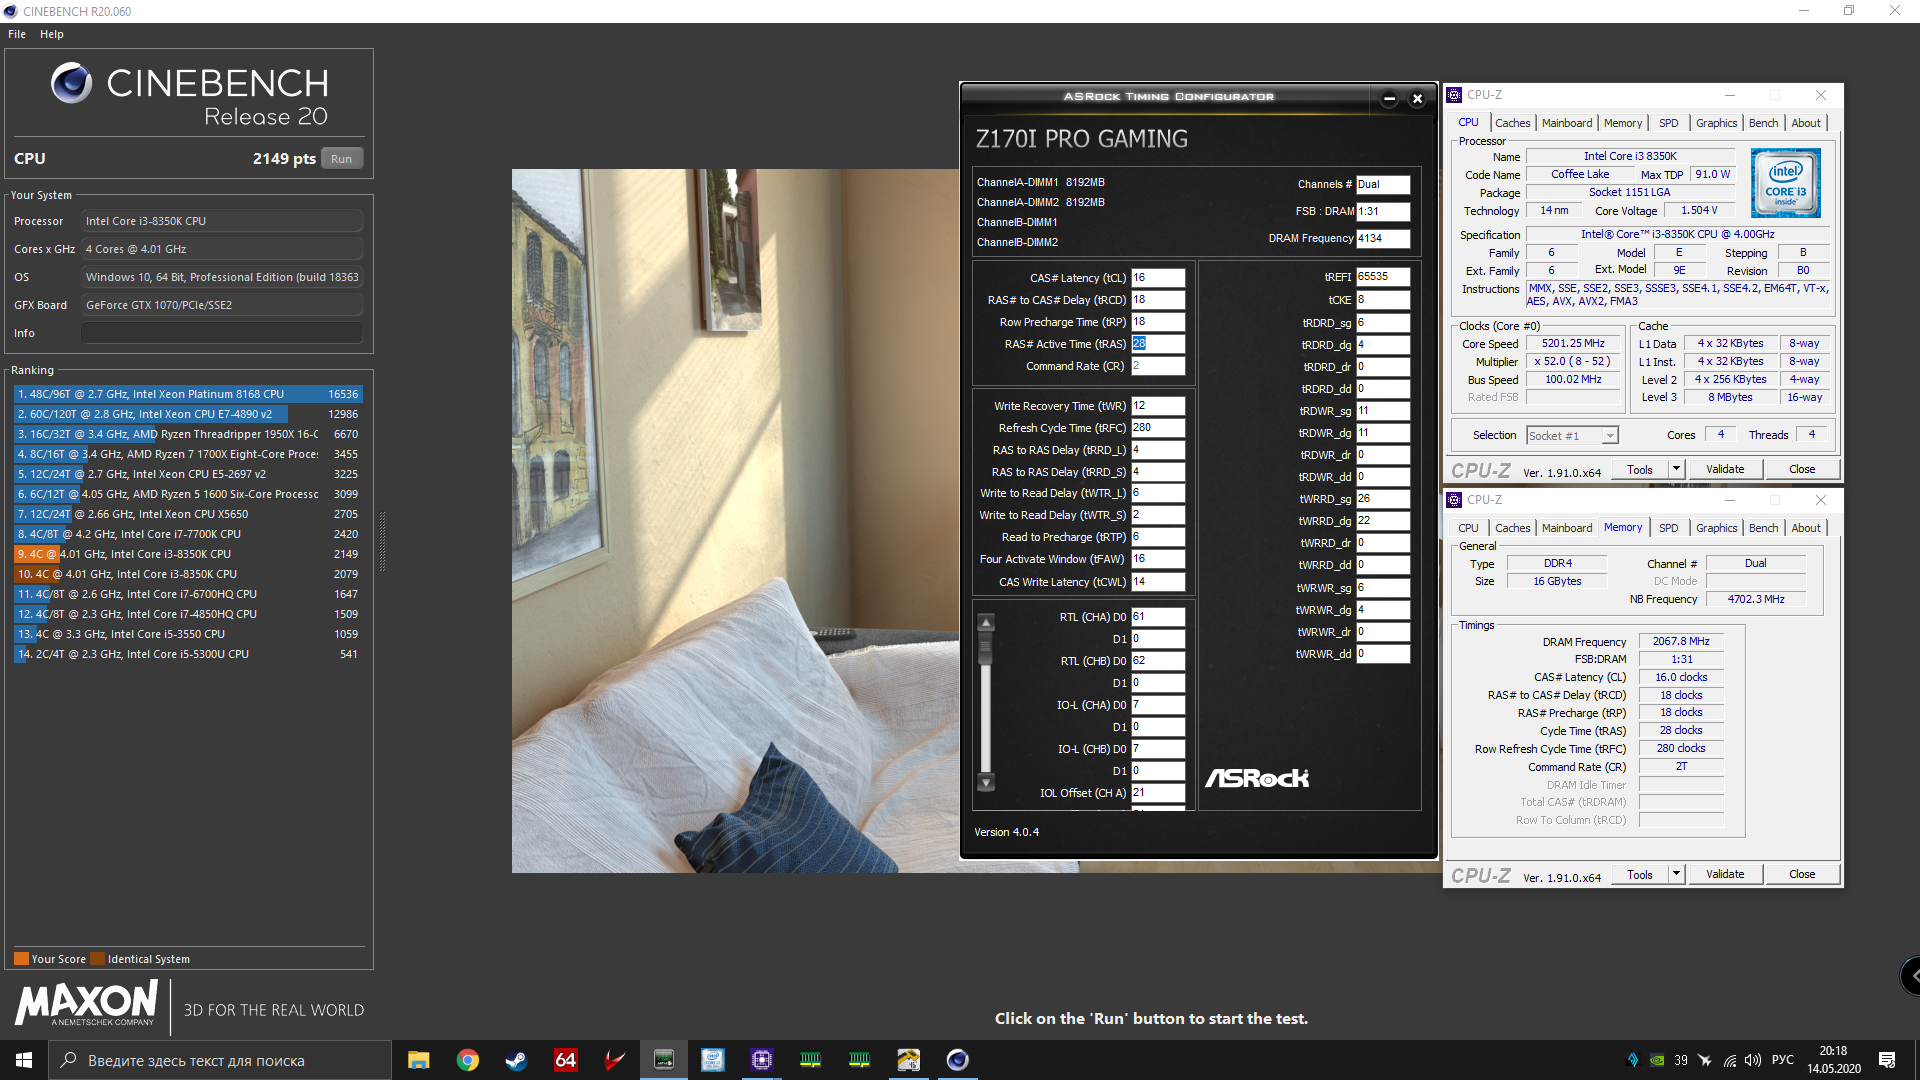1920x1080 pixels.
Task: Open File Explorer from the taskbar
Action: coord(419,1060)
